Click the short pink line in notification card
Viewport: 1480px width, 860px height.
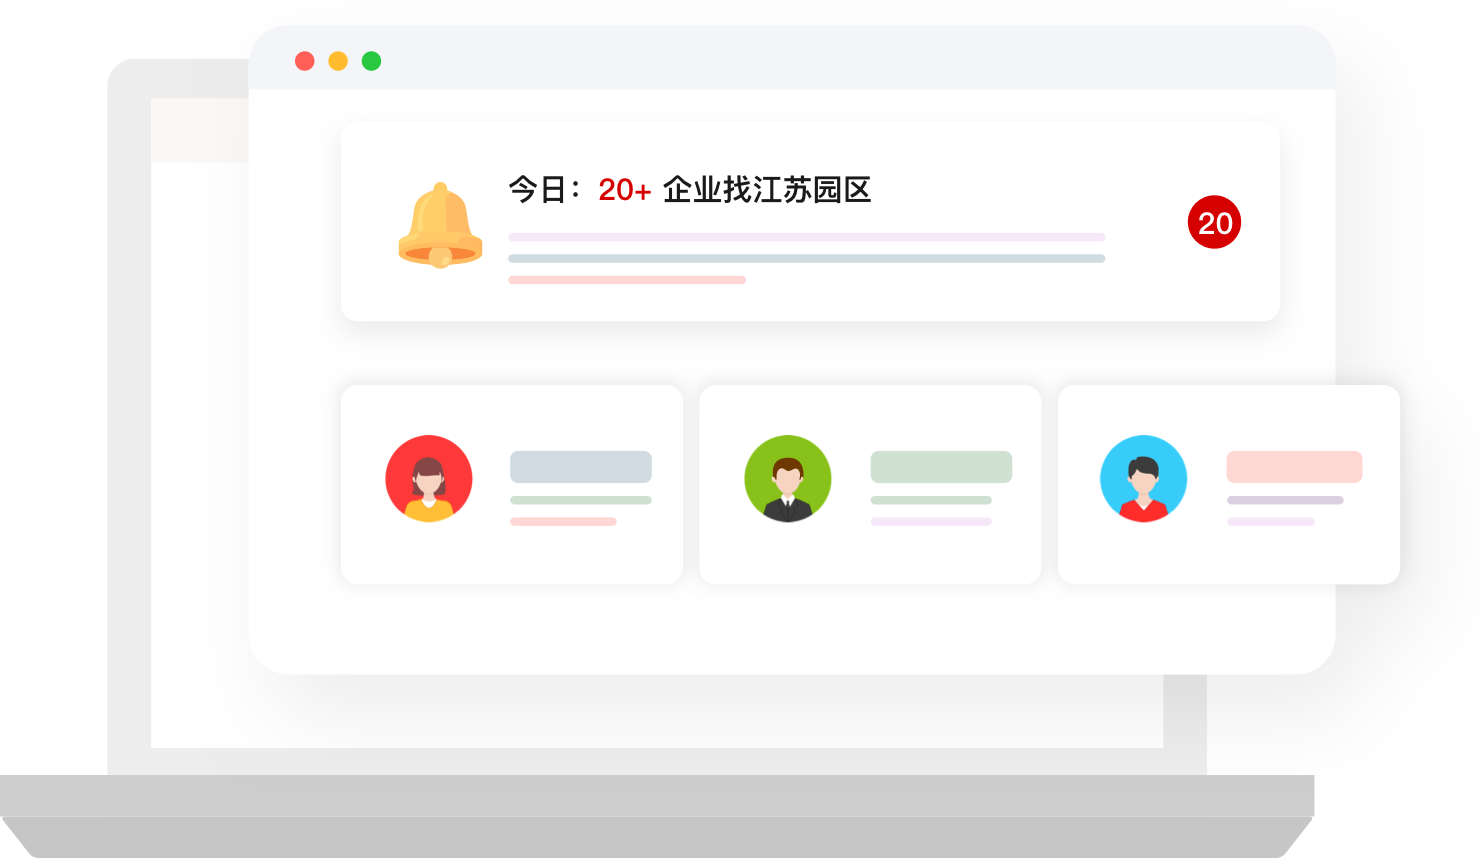pyautogui.click(x=627, y=280)
